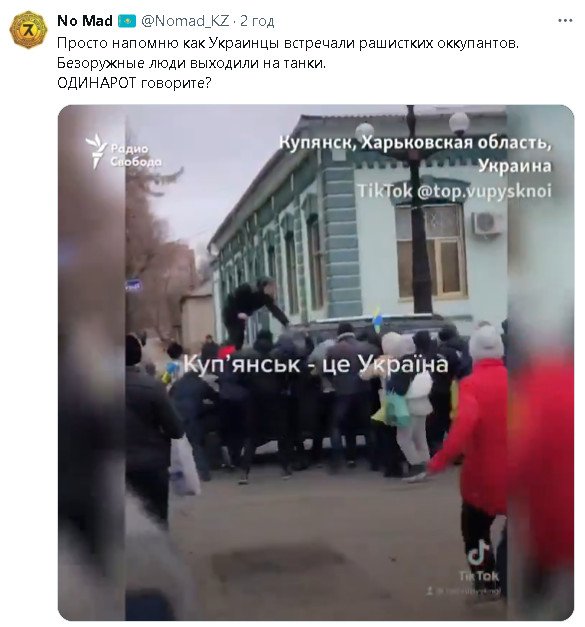Click the 'Куп'янськ - це Україна' caption
Screen dimensions: 585x627
coord(315,364)
